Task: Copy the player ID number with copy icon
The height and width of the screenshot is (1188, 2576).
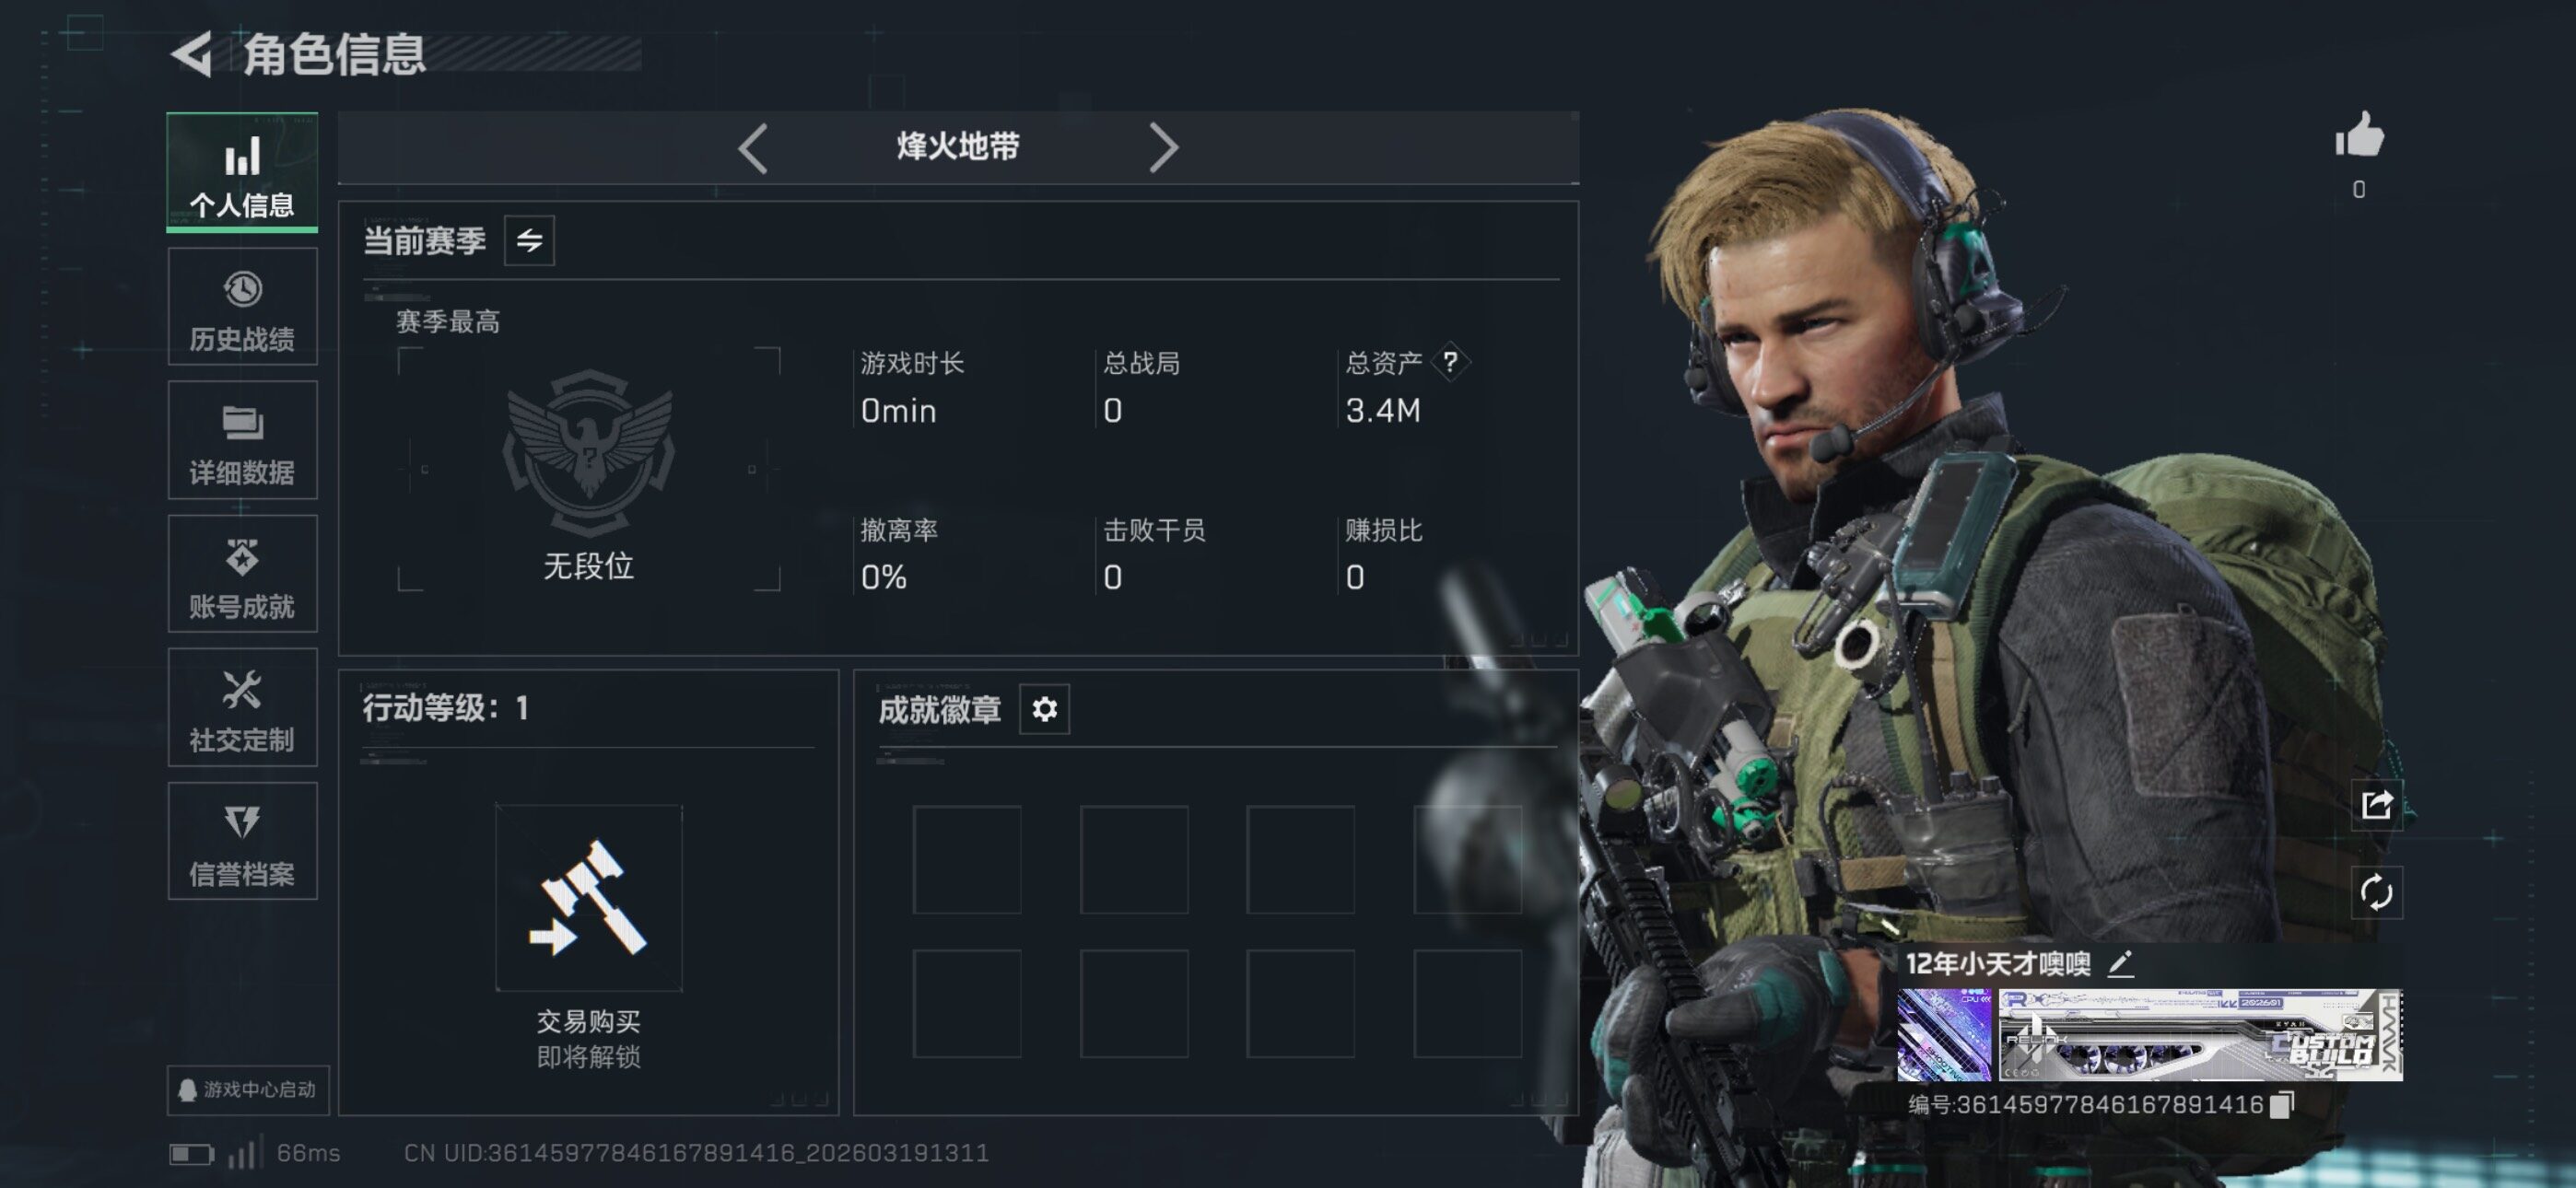Action: click(x=2281, y=1104)
